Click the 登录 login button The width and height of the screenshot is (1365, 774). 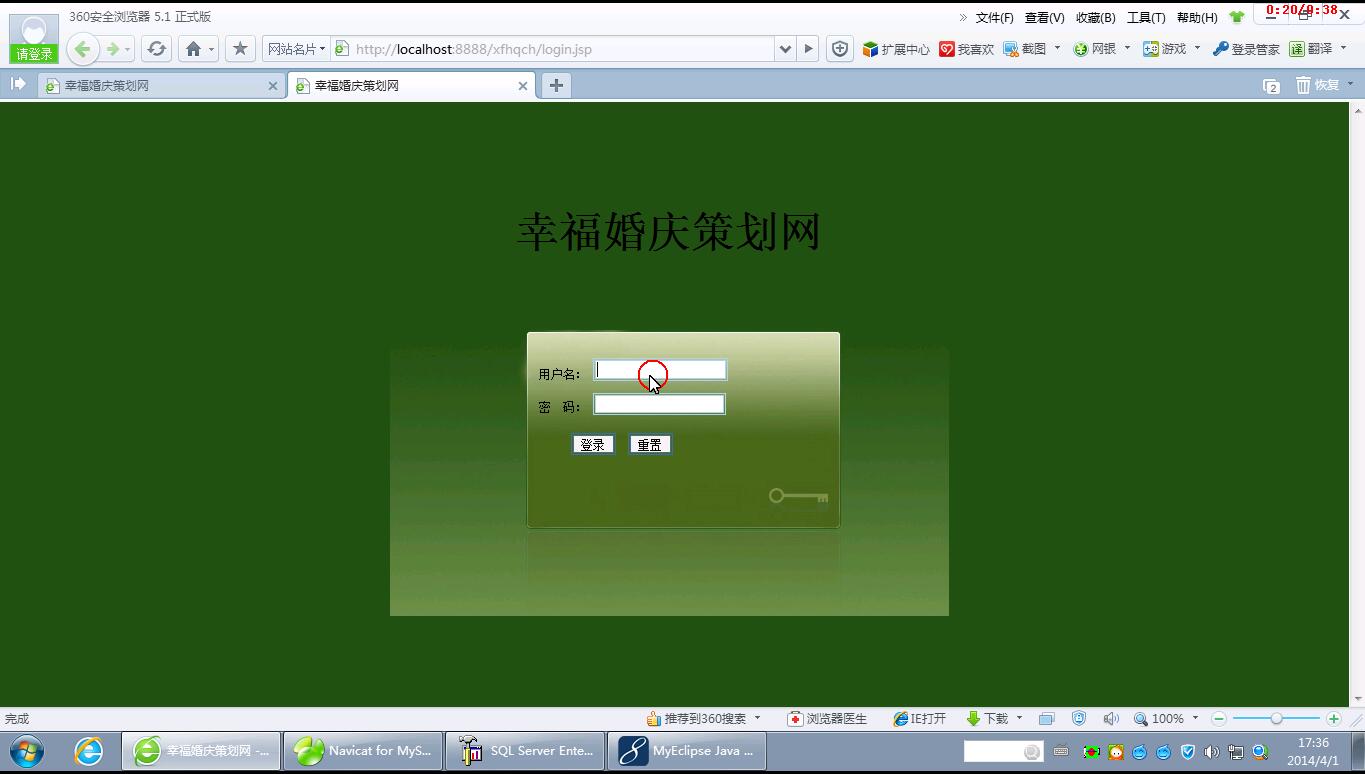point(593,445)
